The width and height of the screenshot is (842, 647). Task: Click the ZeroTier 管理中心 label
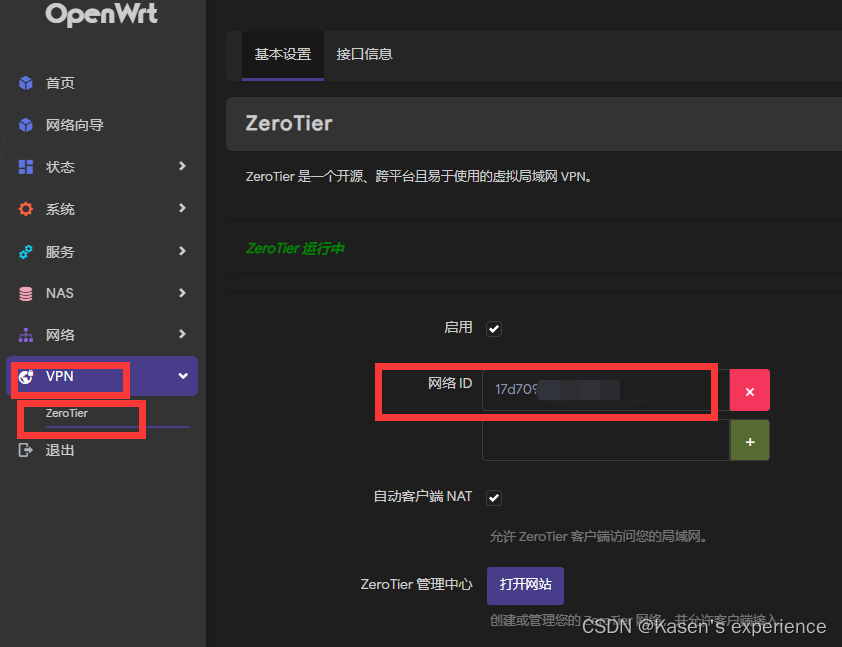416,584
